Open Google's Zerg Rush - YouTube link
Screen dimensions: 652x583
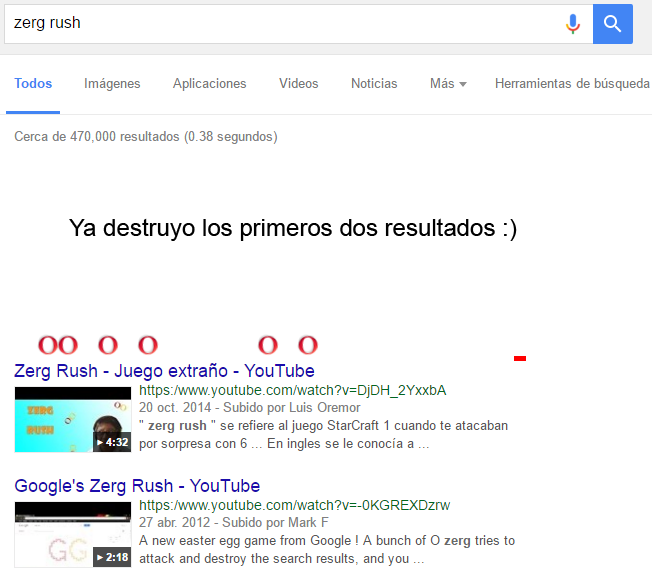[137, 486]
